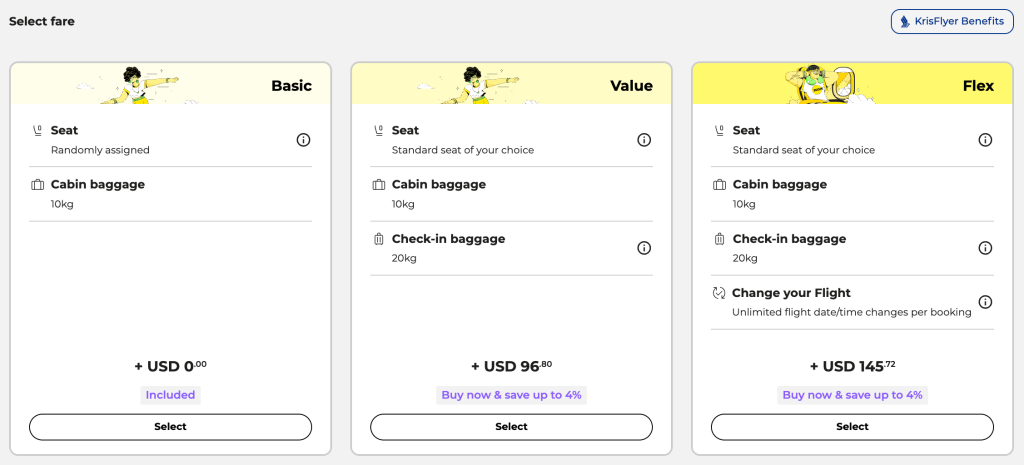Click the info icon for Basic fare Seat
Viewport: 1024px width, 465px height.
tap(303, 140)
